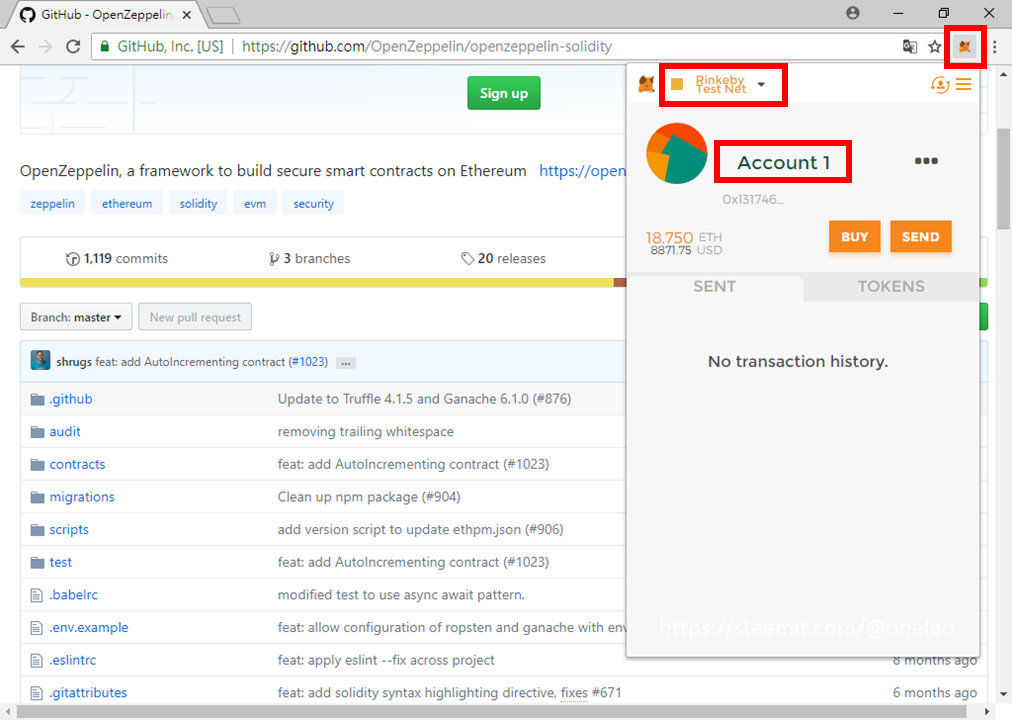This screenshot has width=1012, height=720.
Task: Click the scroll down arrow at bottom right
Action: 1004,695
